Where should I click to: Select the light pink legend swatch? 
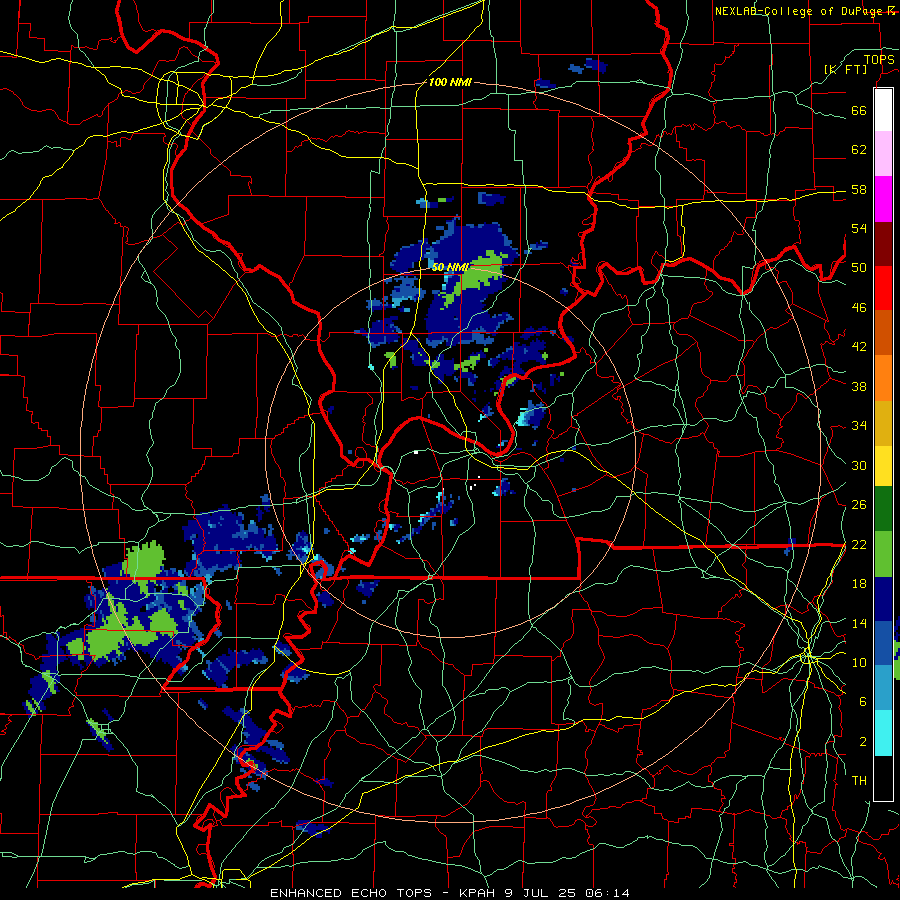(x=883, y=153)
